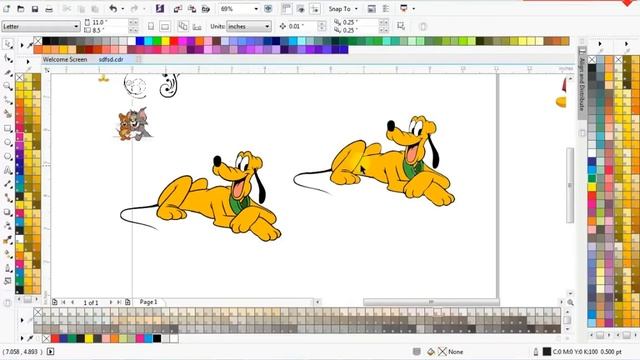Image resolution: width=640 pixels, height=360 pixels.
Task: Expand the Snap To dropdown
Action: 356,9
